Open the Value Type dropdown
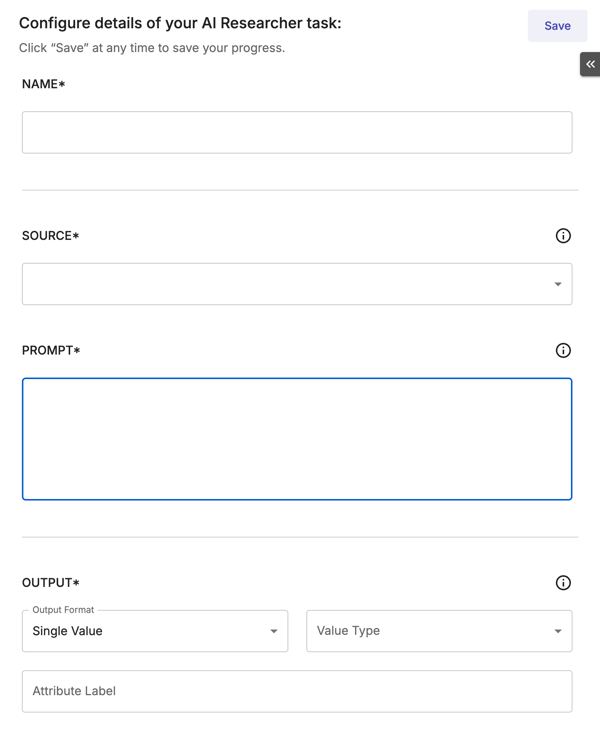Image resolution: width=600 pixels, height=731 pixels. [439, 631]
